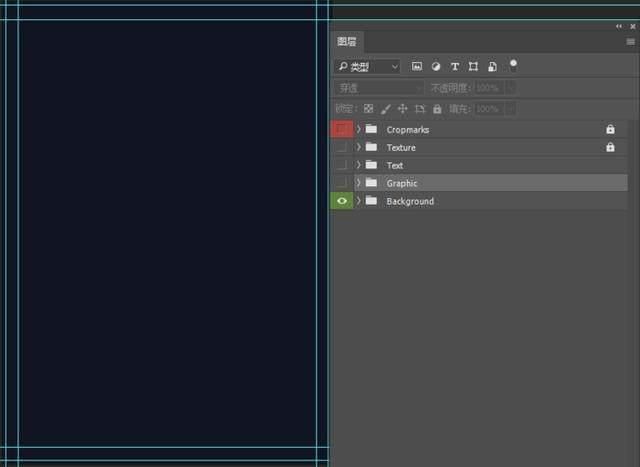
Task: Lock all padlock icon in lock row
Action: tap(437, 109)
